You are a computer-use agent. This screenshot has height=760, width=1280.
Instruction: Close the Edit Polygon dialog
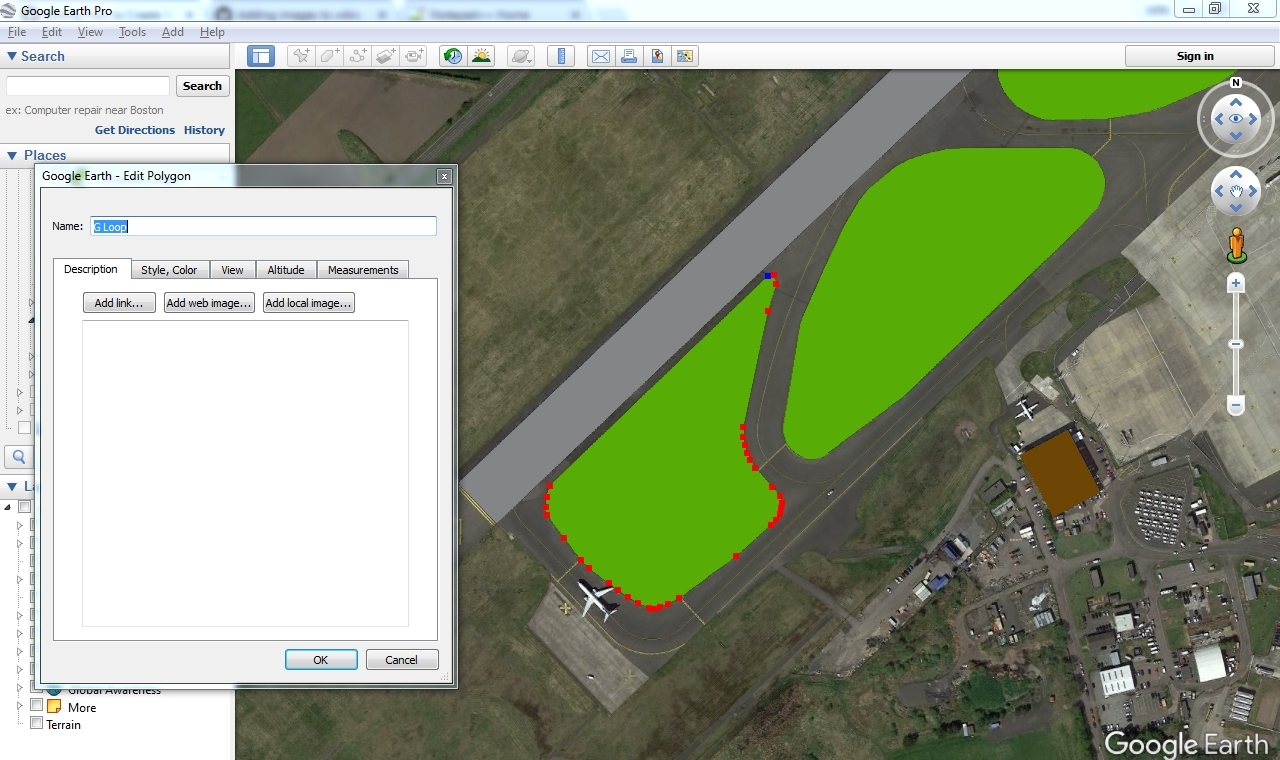(444, 176)
